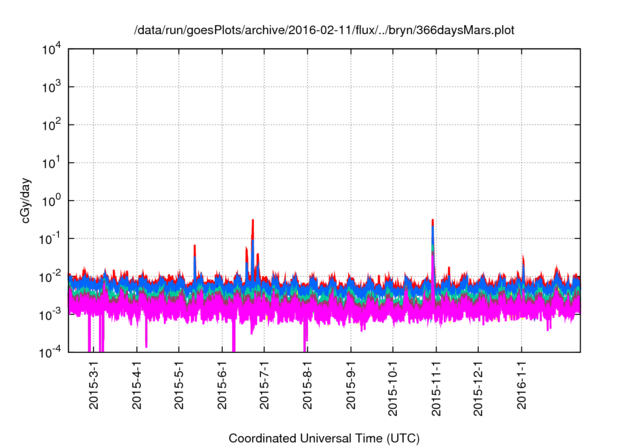Click the 2015-10-1 date label
Viewport: 640px width, 448px height.
click(393, 389)
